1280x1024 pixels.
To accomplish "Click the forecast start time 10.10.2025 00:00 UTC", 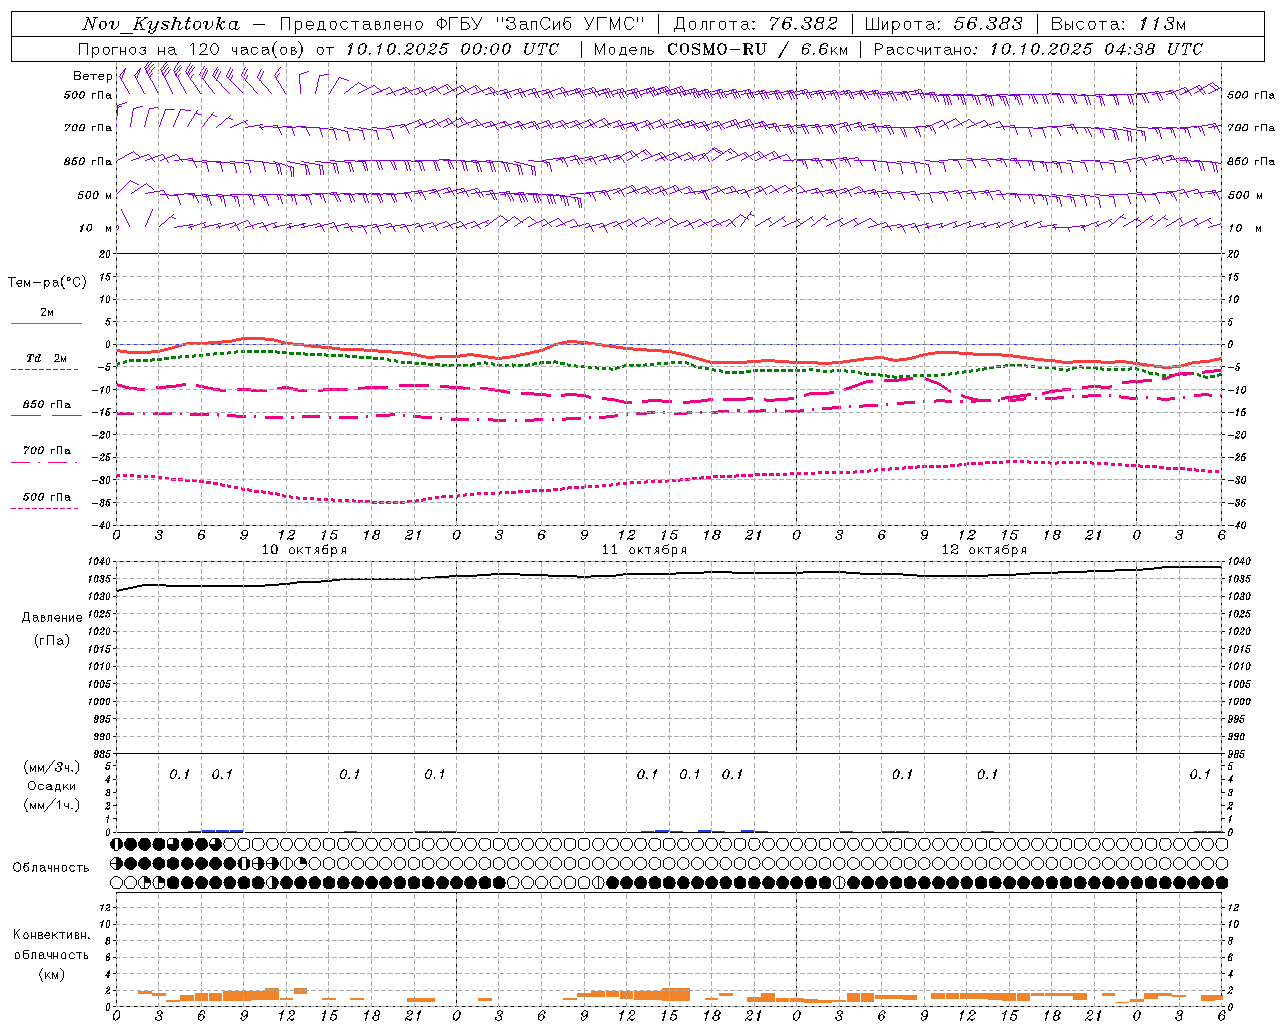I will [x=452, y=49].
